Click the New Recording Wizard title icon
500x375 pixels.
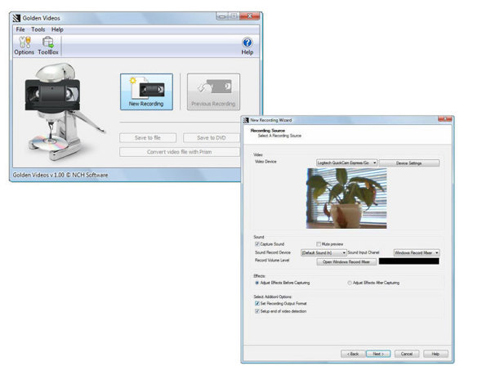click(246, 120)
